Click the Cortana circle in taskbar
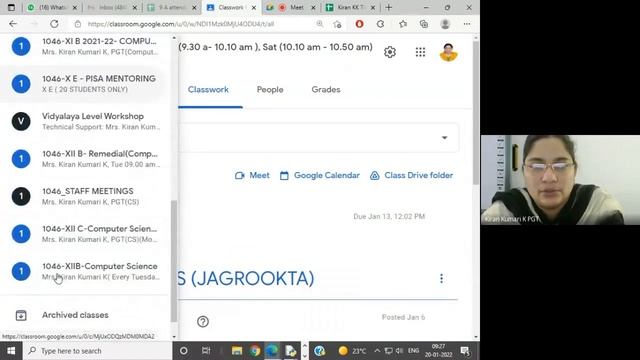The height and width of the screenshot is (360, 640). pos(184,351)
